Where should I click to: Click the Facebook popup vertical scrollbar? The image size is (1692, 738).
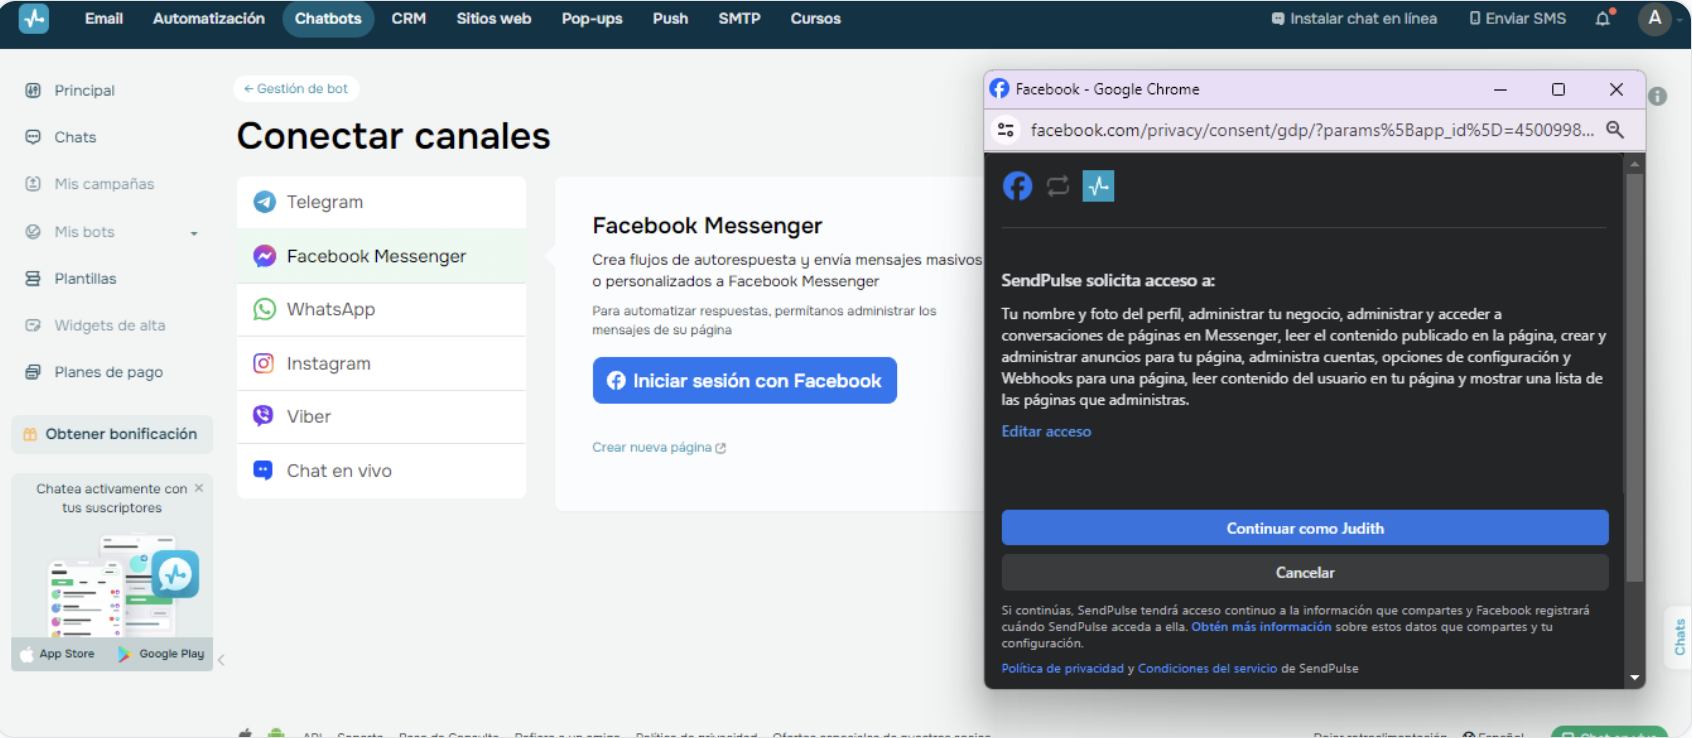point(1634,378)
